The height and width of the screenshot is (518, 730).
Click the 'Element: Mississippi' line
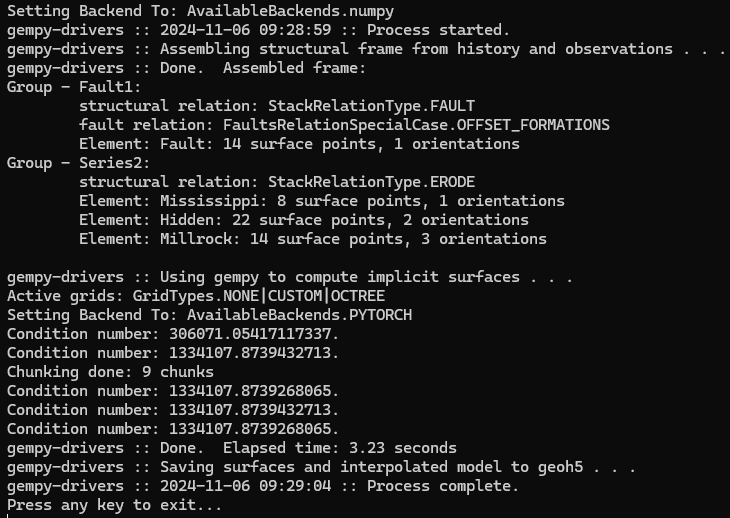tap(322, 201)
